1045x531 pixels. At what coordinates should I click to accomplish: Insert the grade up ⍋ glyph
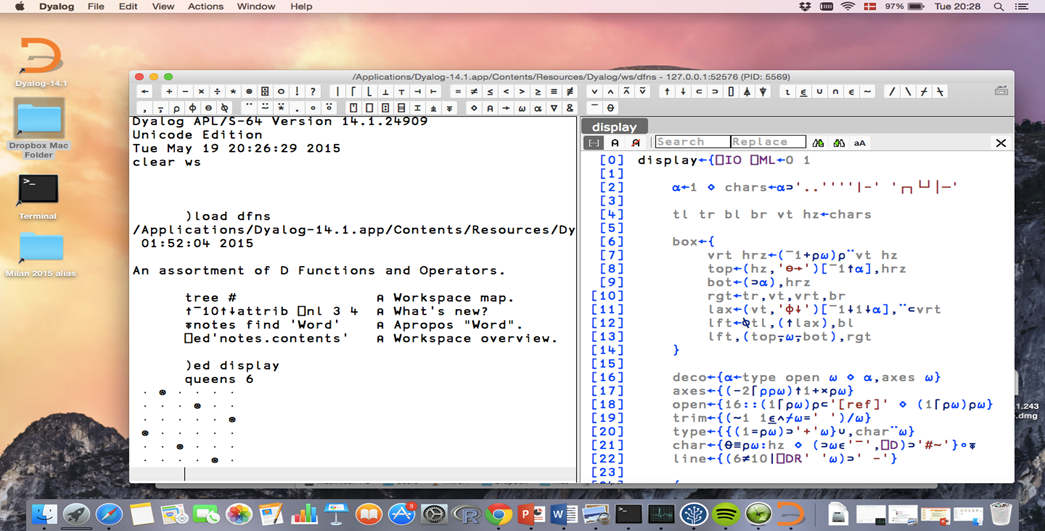[x=747, y=91]
